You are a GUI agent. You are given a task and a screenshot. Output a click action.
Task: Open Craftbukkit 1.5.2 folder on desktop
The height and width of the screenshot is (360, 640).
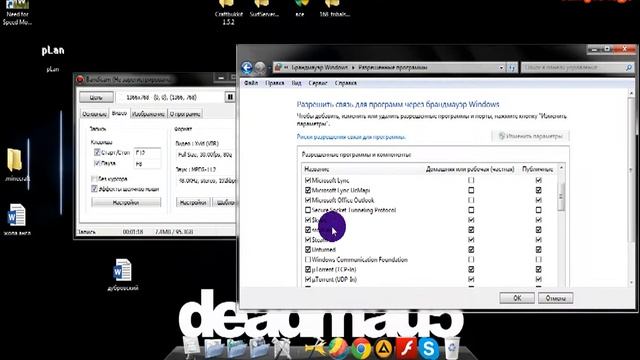[x=228, y=12]
